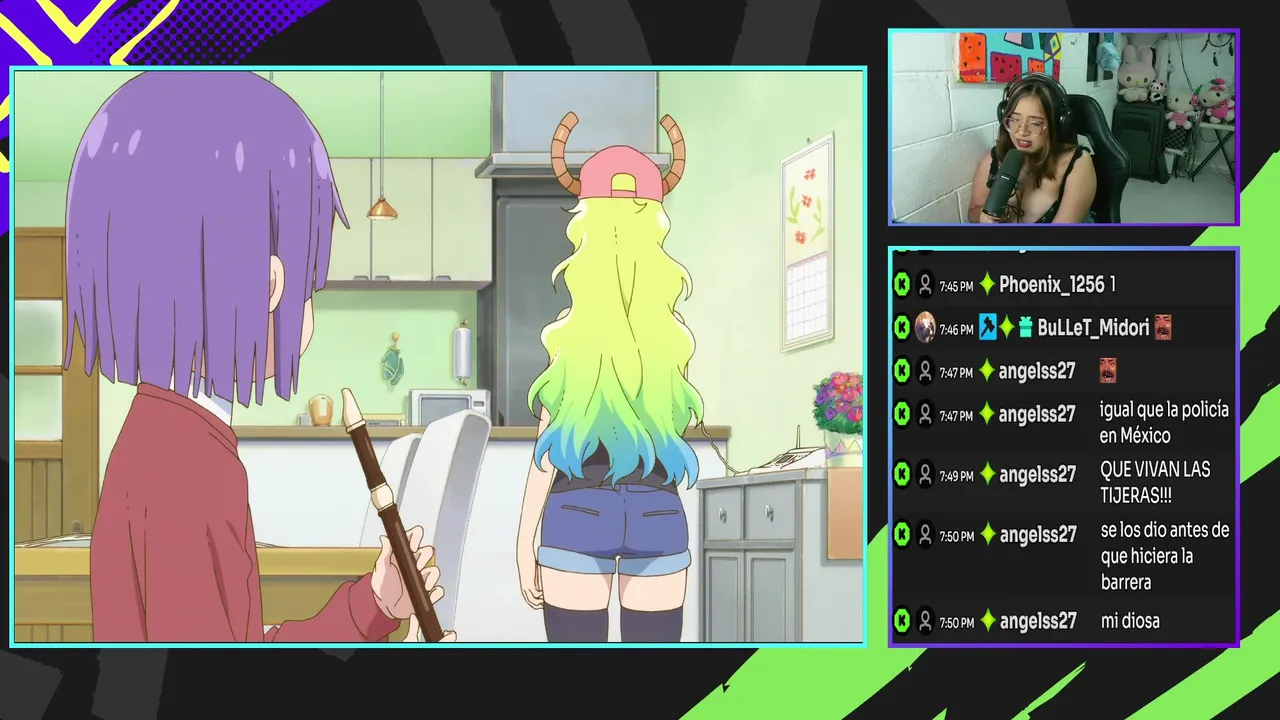Click the avatar icon on the 'igual que la policía' row
Image resolution: width=1280 pixels, height=720 pixels.
click(x=925, y=414)
